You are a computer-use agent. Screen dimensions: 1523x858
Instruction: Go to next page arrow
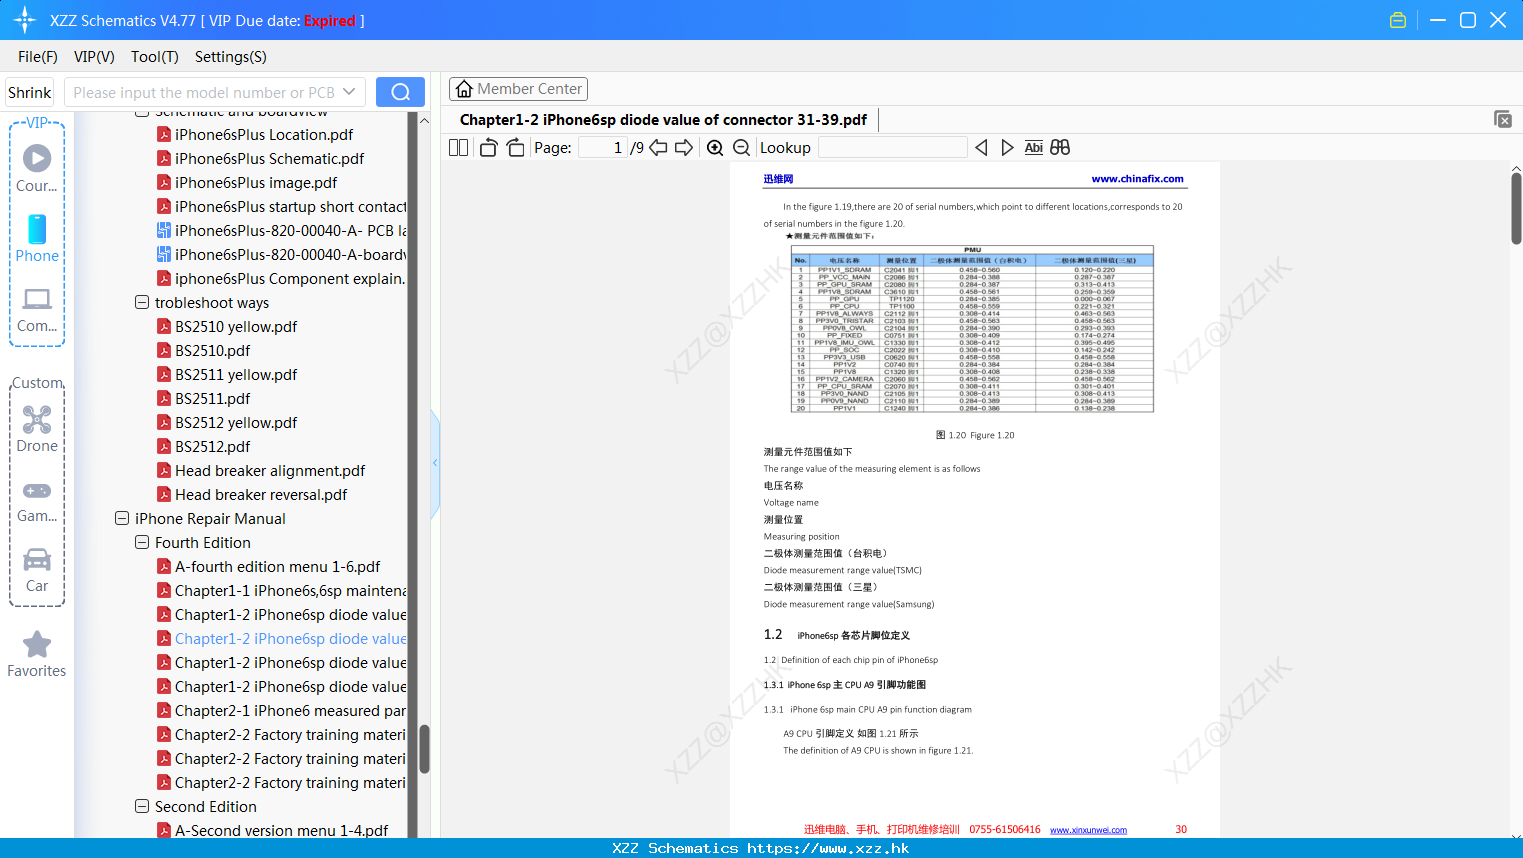click(684, 147)
